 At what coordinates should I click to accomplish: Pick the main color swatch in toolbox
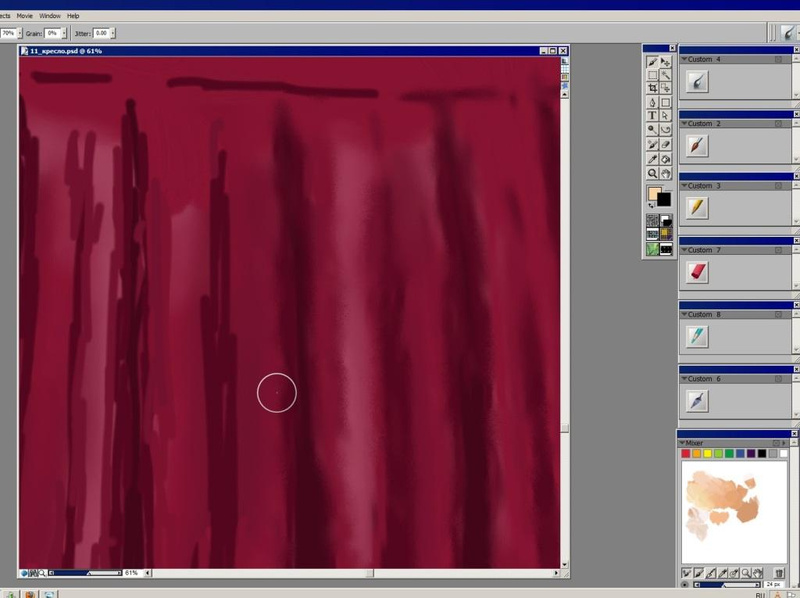click(x=654, y=193)
